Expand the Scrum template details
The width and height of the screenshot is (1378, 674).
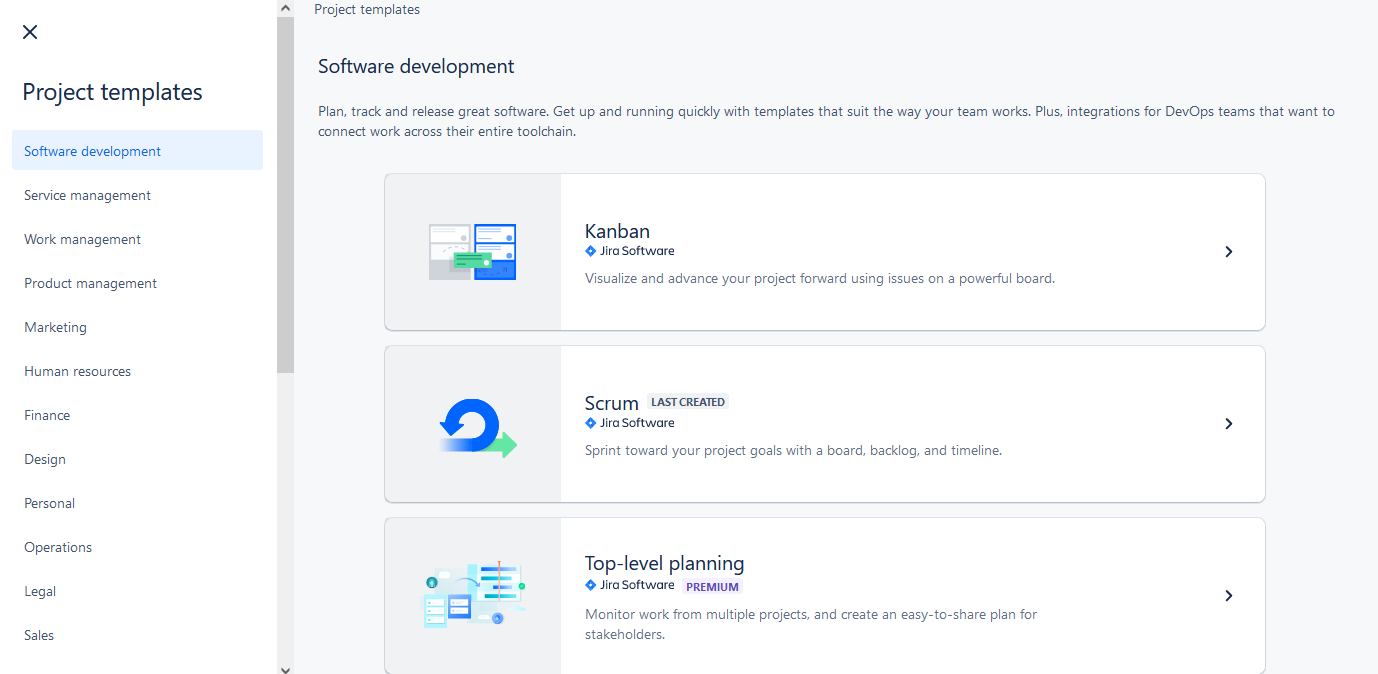(1228, 424)
